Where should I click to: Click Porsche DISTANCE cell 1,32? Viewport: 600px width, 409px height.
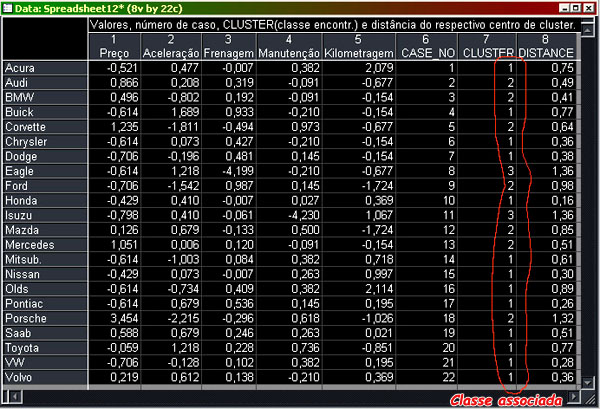[546, 318]
